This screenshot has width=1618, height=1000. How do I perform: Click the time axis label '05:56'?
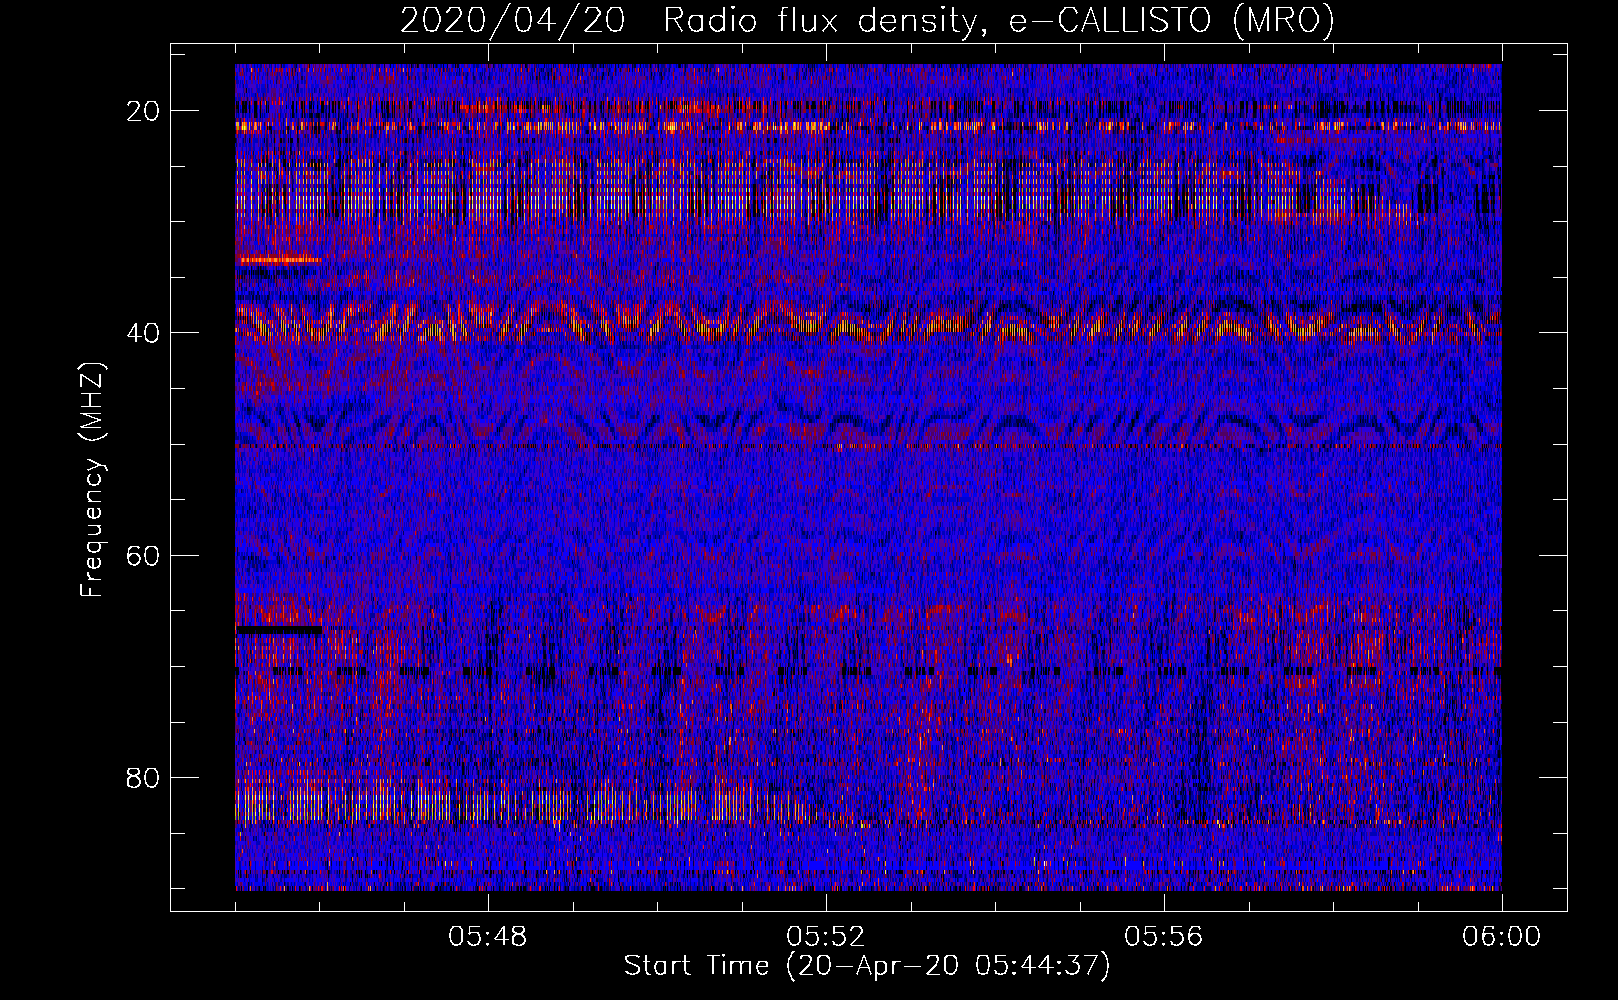[1164, 937]
